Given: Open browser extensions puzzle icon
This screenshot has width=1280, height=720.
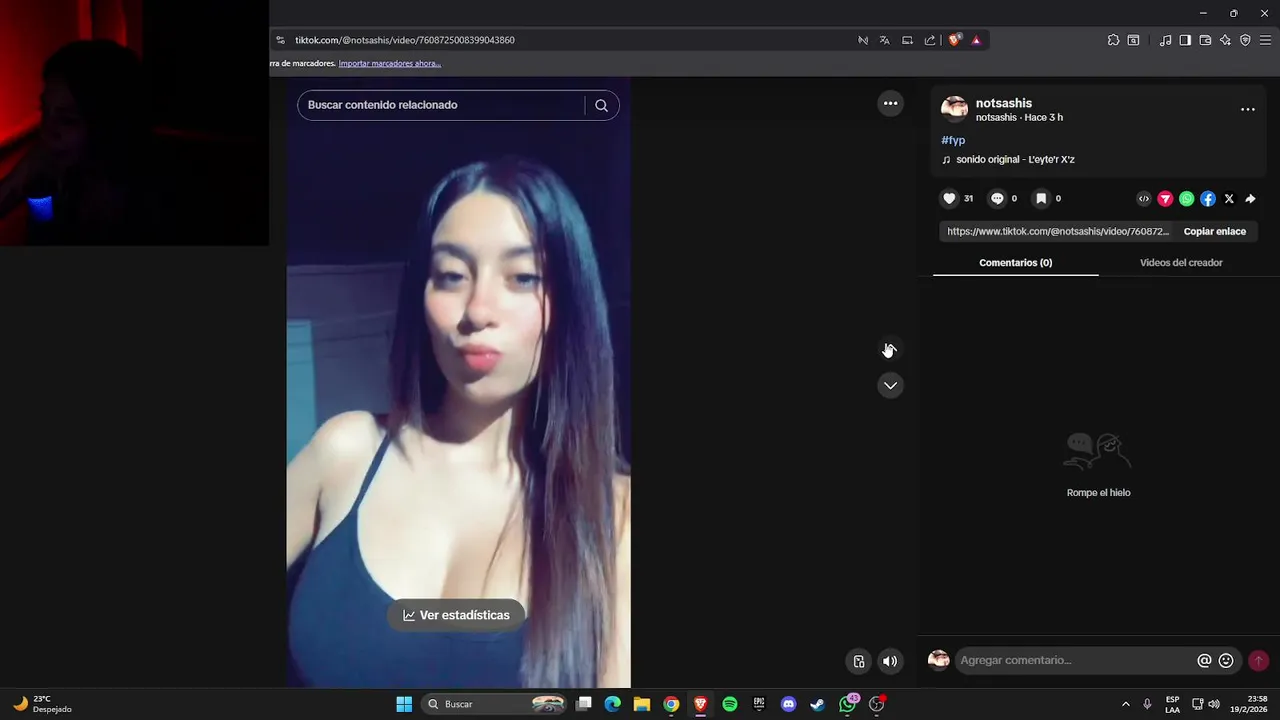Looking at the screenshot, I should 1113,40.
